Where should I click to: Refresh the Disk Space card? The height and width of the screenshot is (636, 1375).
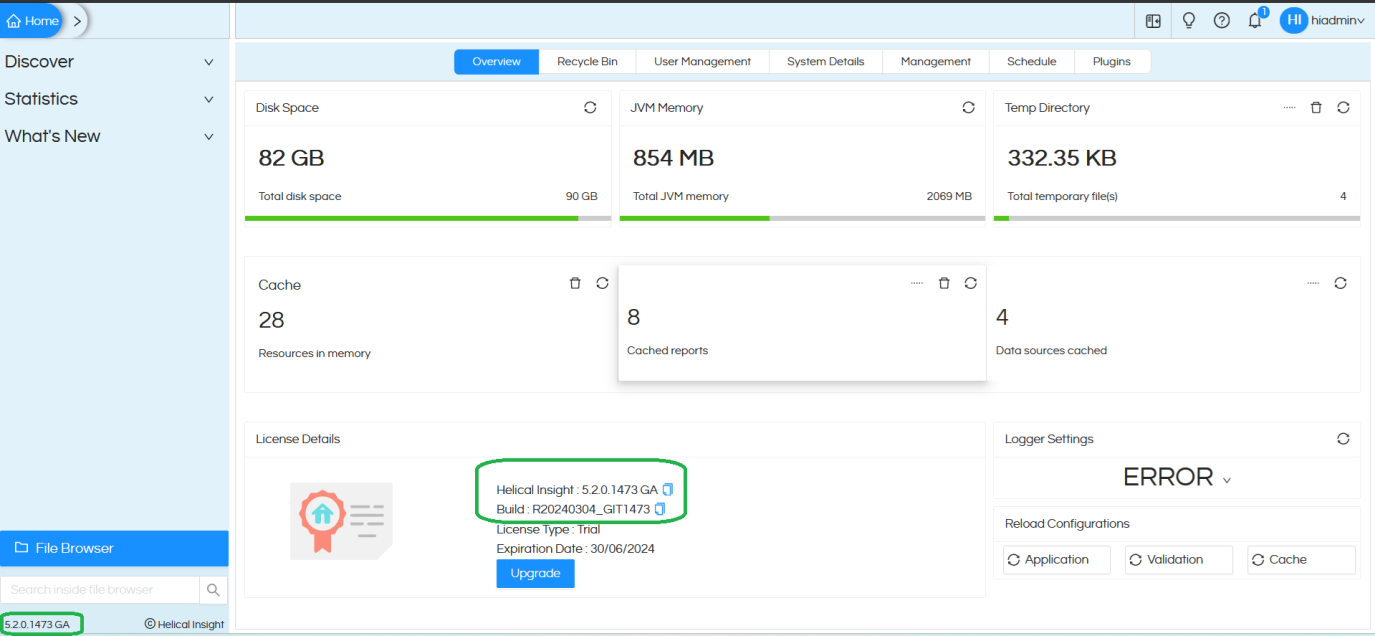(x=590, y=108)
